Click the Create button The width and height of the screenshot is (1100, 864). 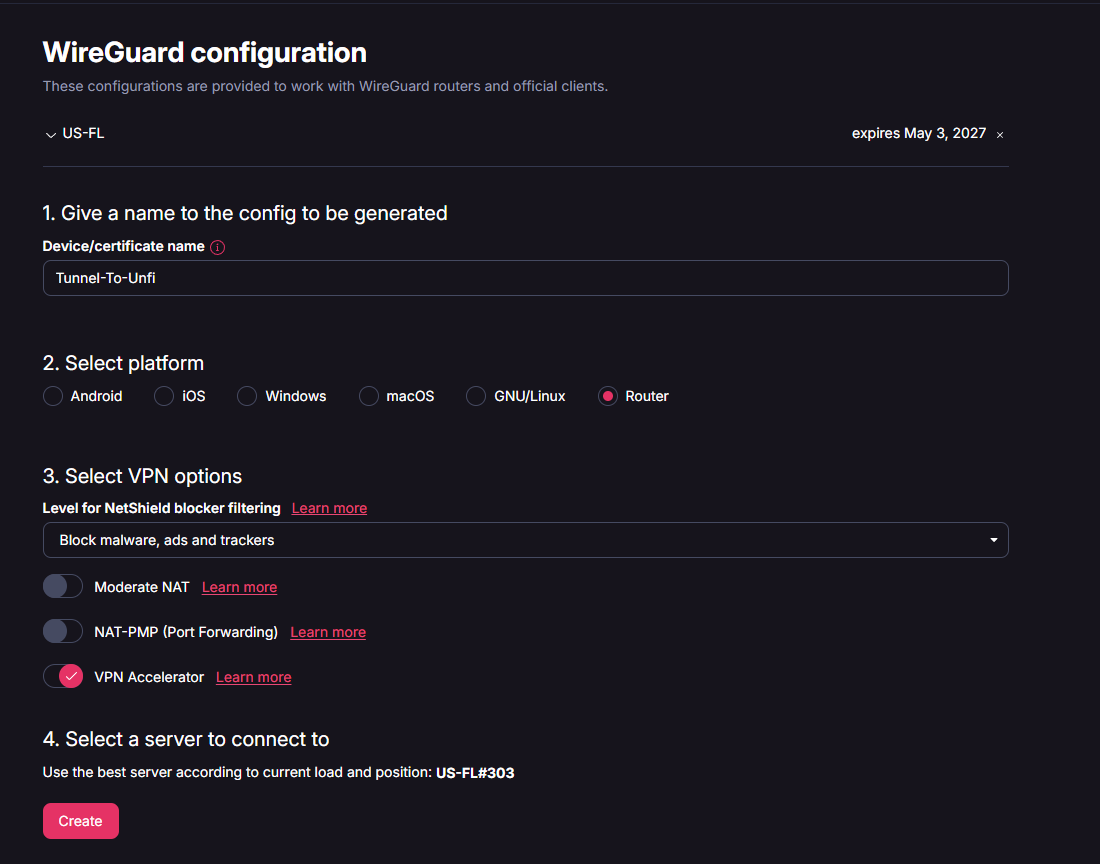(81, 821)
